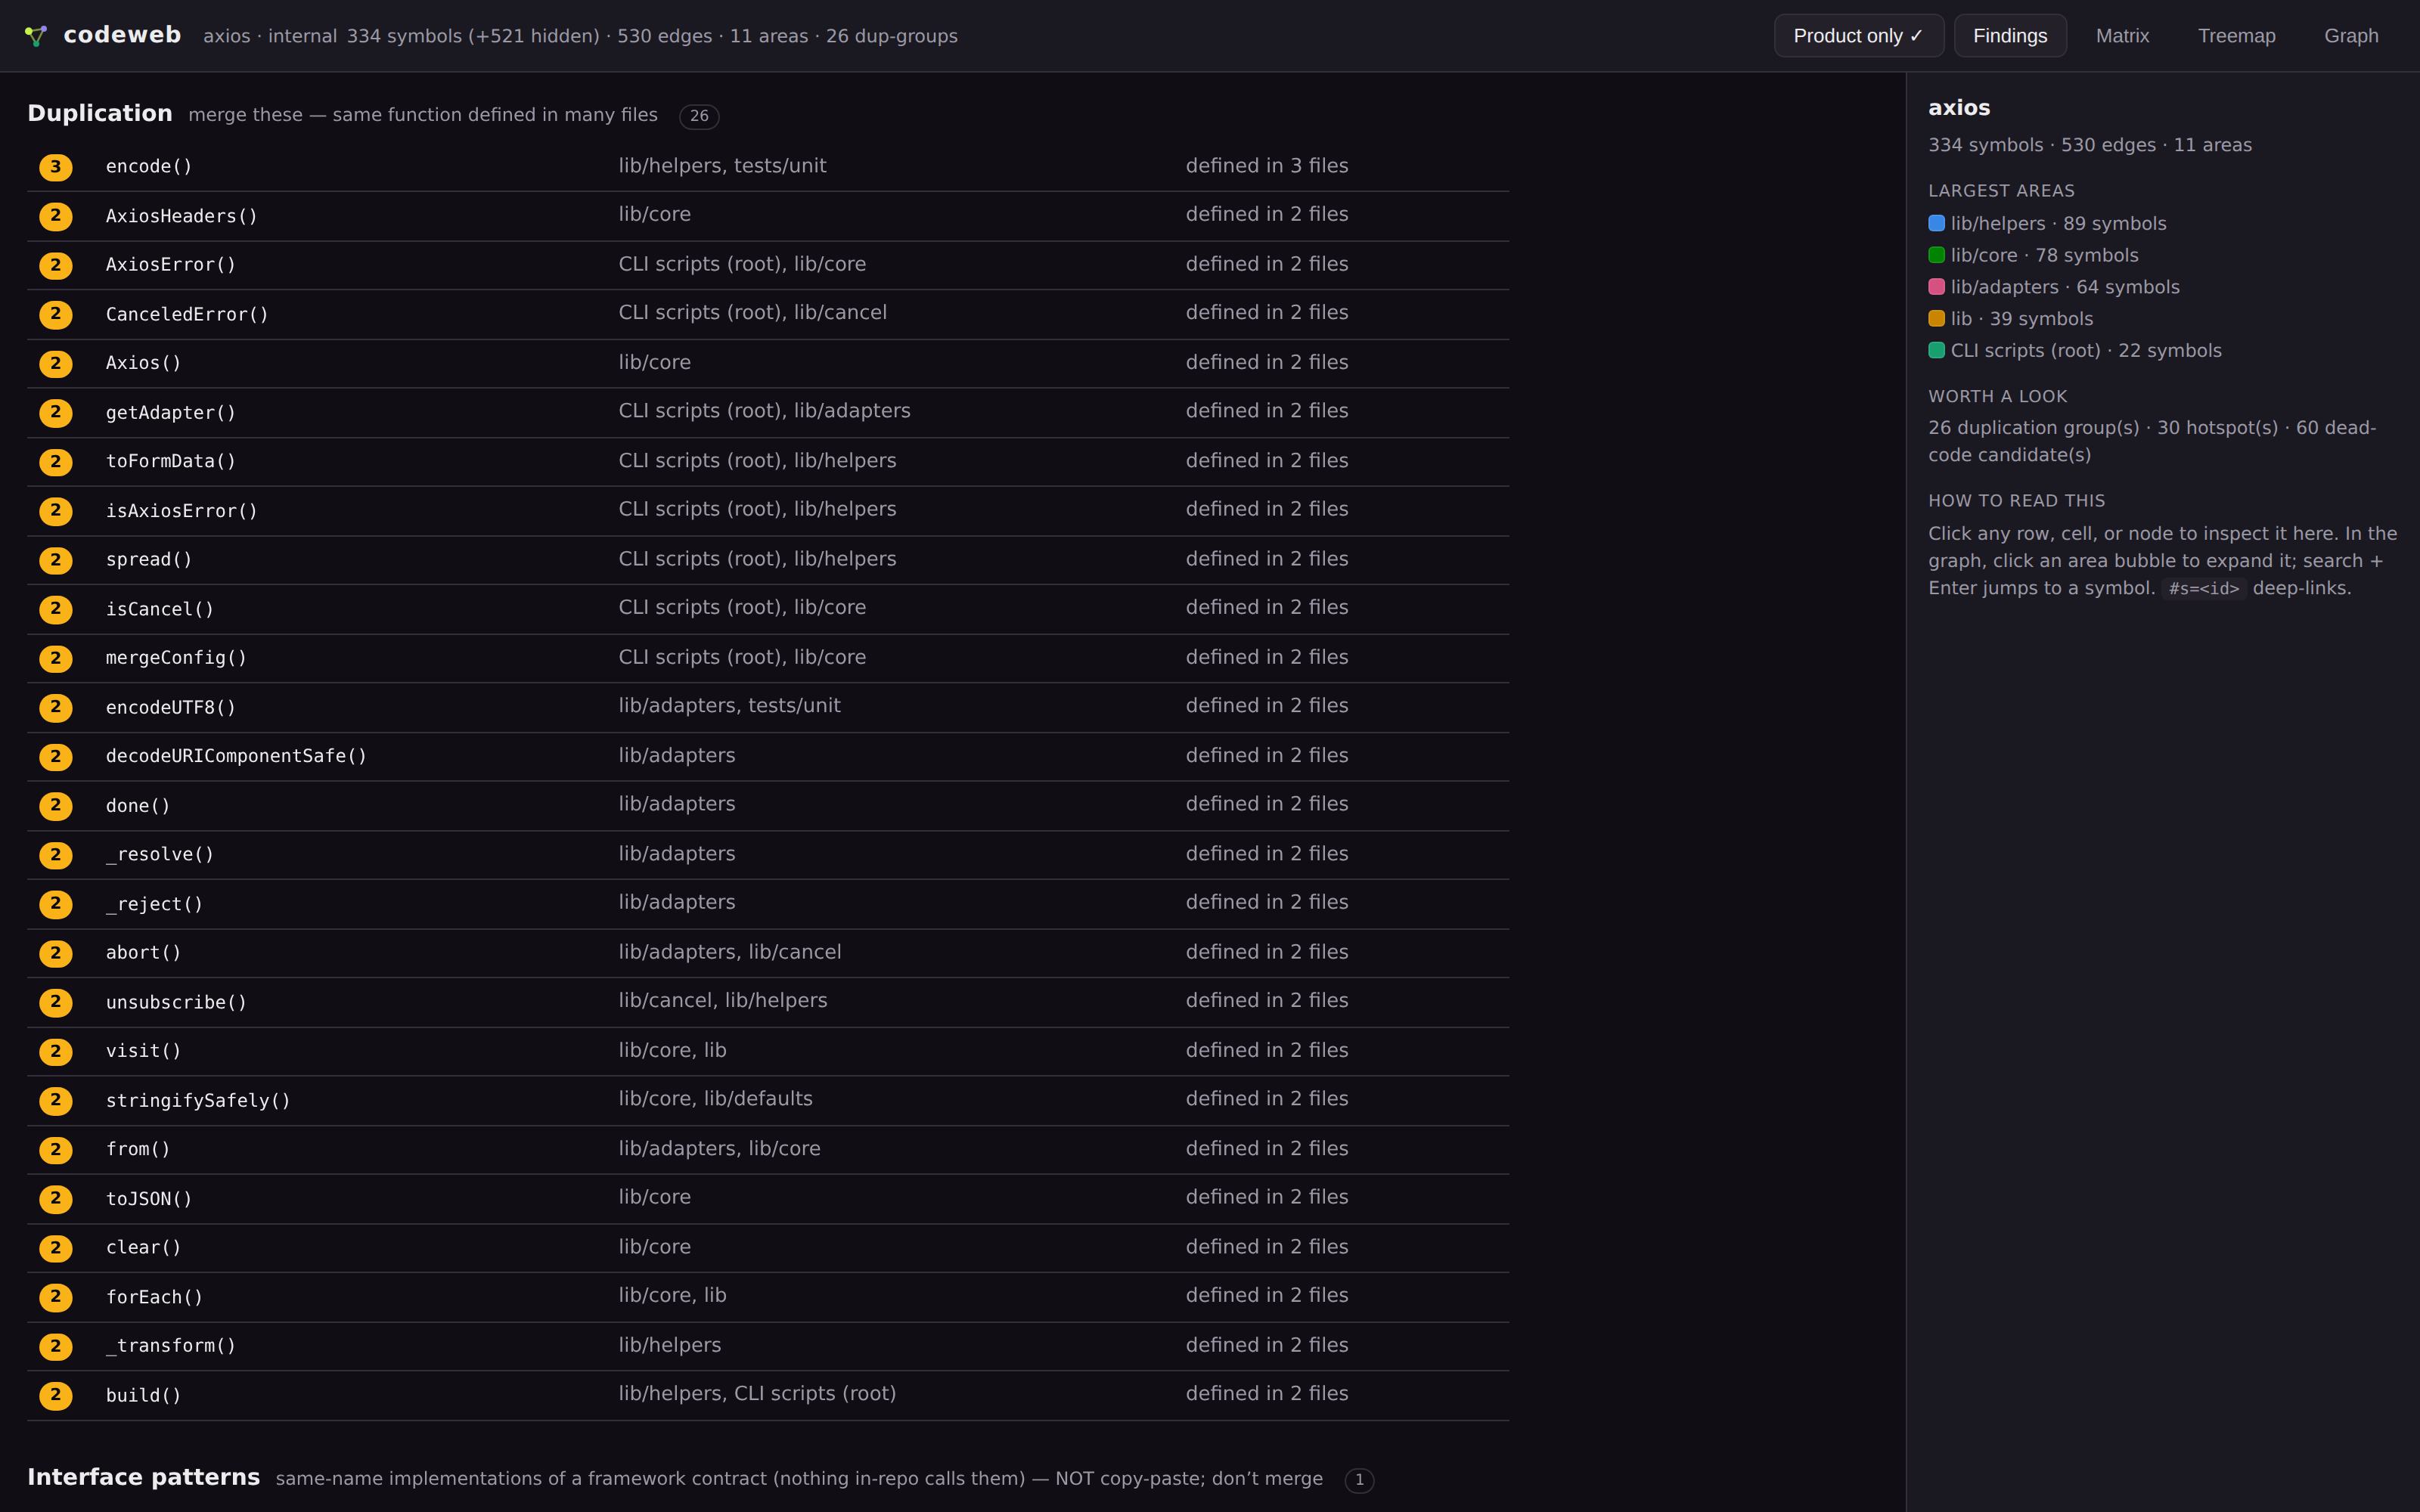Click the count badge beside isCancel()
Viewport: 2420px width, 1512px height.
[x=56, y=609]
